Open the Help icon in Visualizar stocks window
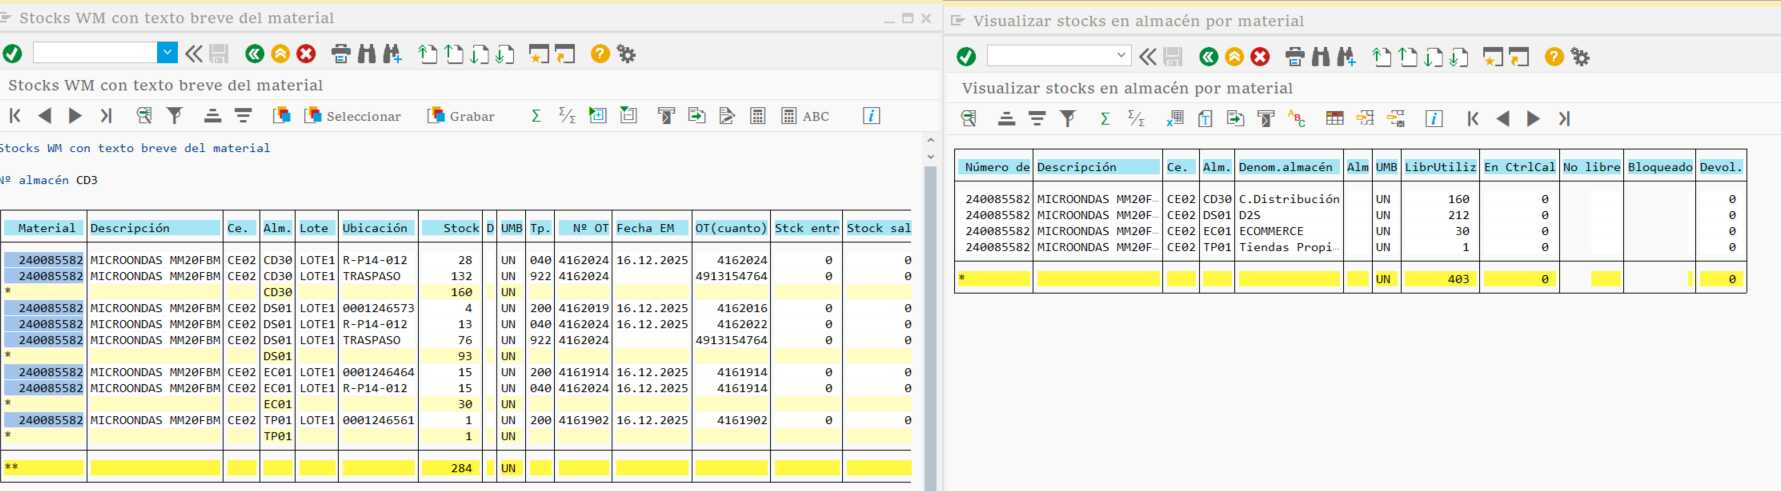 click(1553, 57)
